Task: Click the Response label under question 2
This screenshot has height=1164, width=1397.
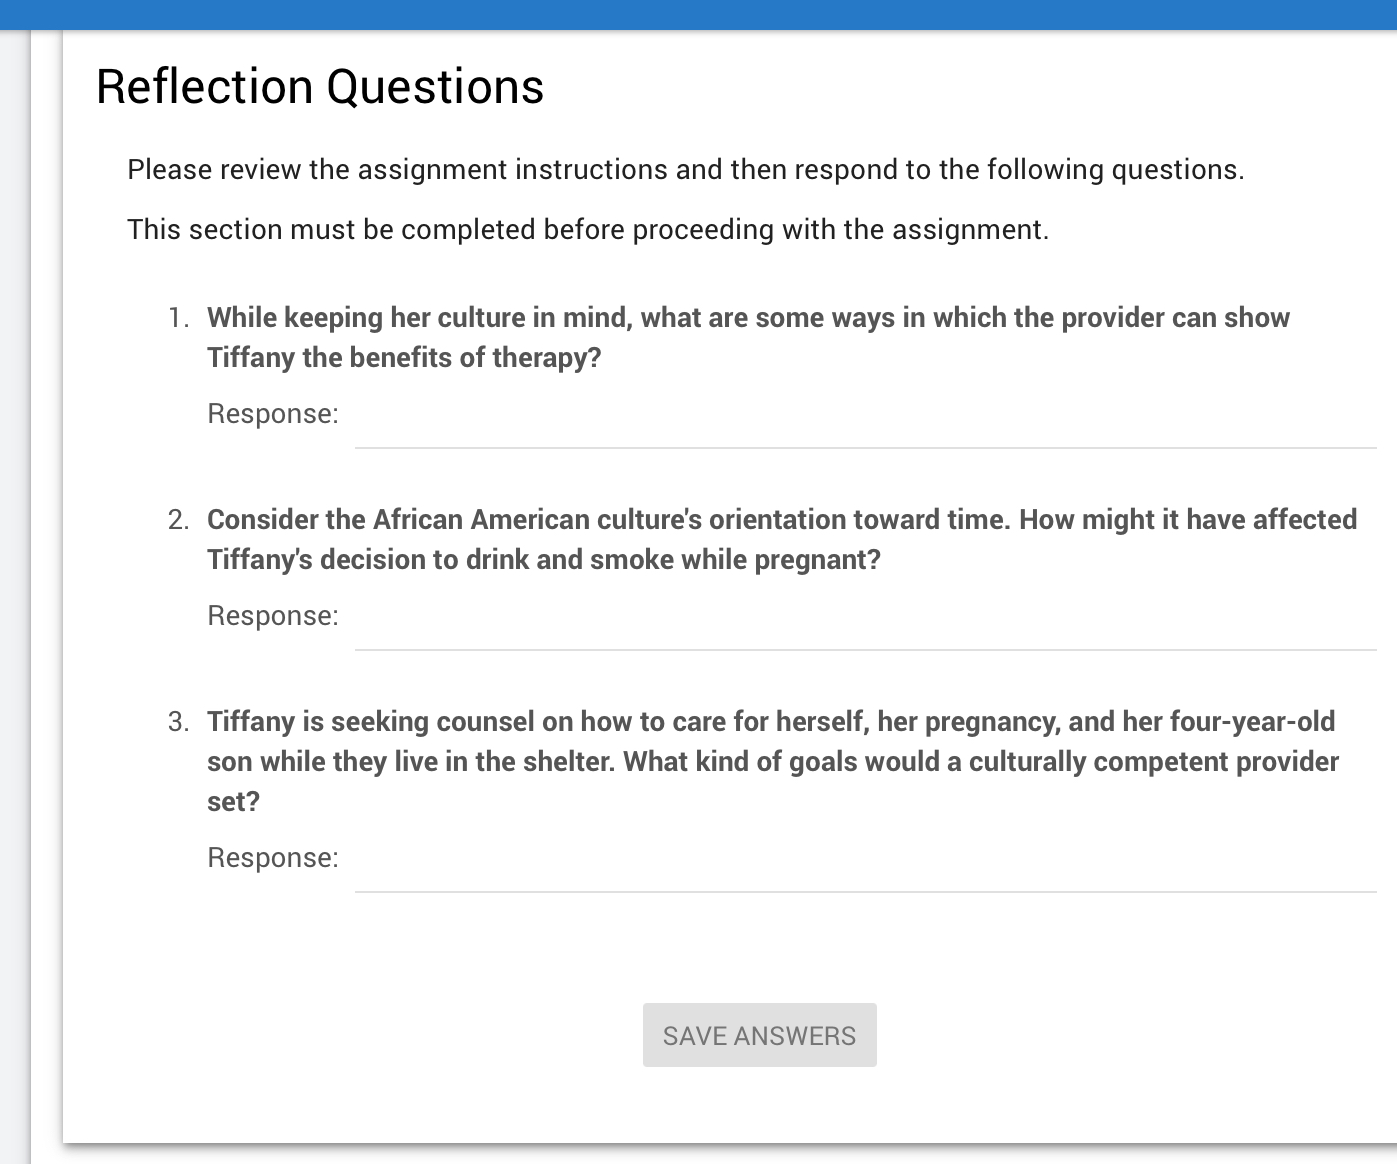Action: pos(272,615)
